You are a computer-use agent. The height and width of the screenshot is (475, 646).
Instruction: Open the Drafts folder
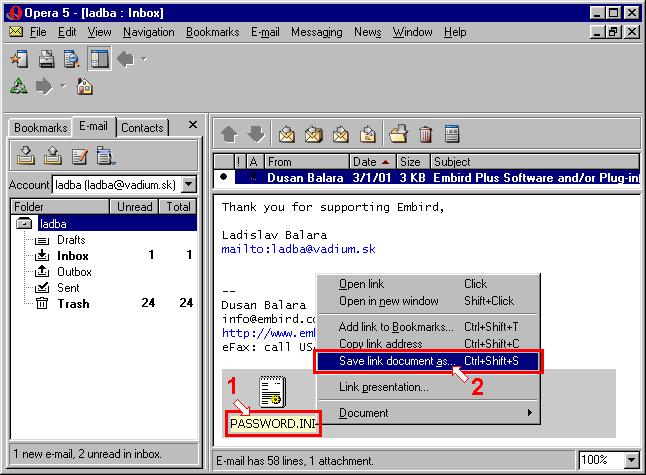click(x=71, y=240)
